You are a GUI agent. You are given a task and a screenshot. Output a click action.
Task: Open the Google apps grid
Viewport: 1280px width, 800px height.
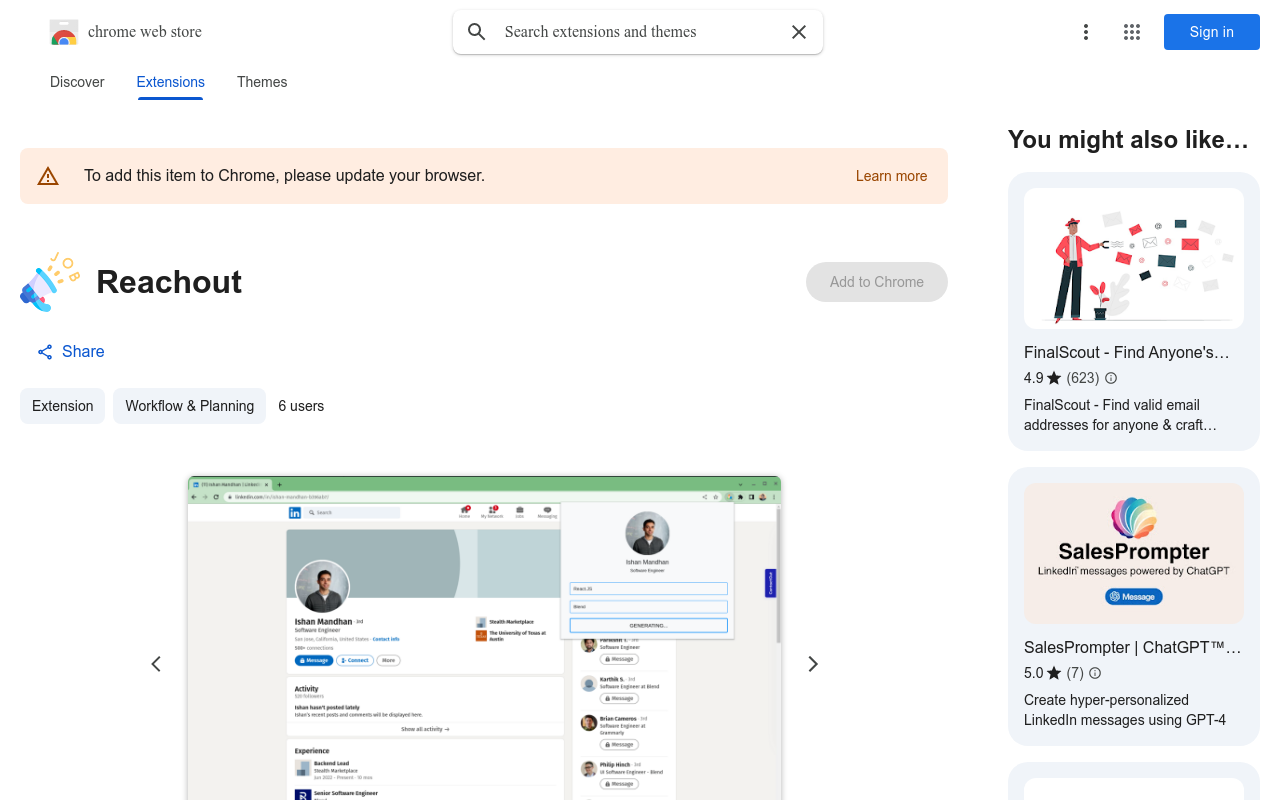coord(1132,32)
